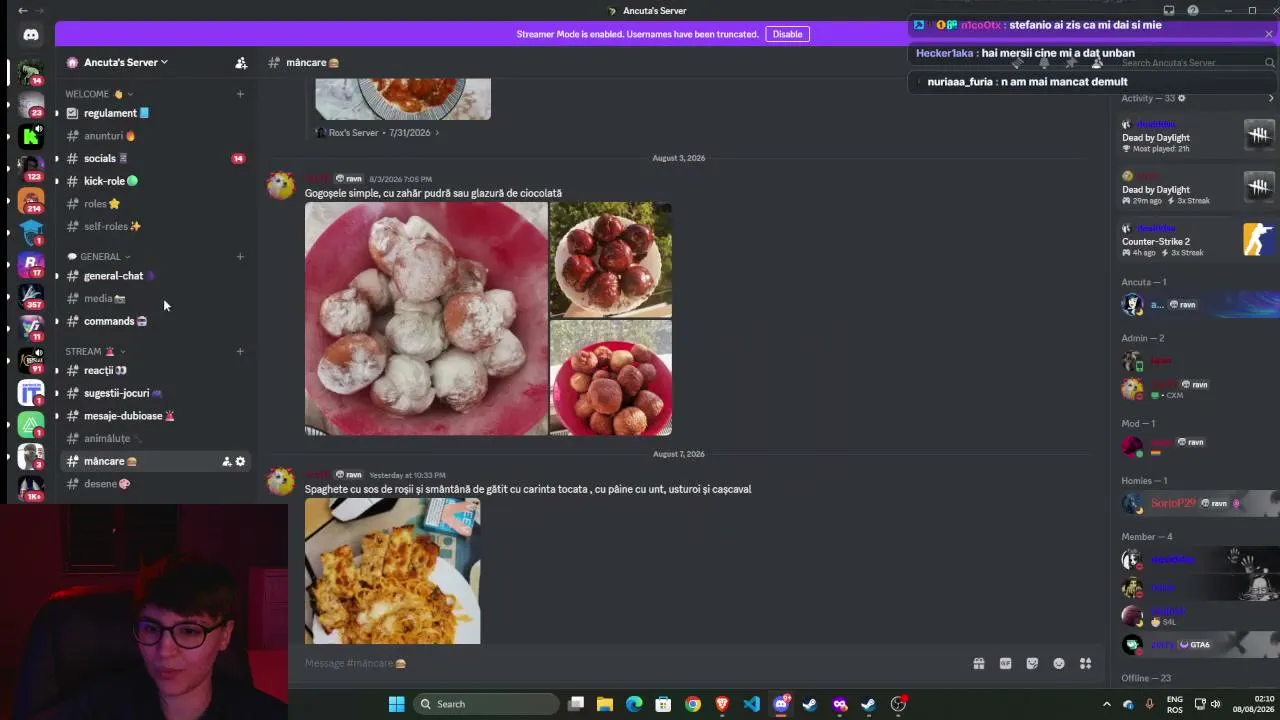Open ENG ROS language switcher
1280x720 pixels.
(x=1175, y=704)
